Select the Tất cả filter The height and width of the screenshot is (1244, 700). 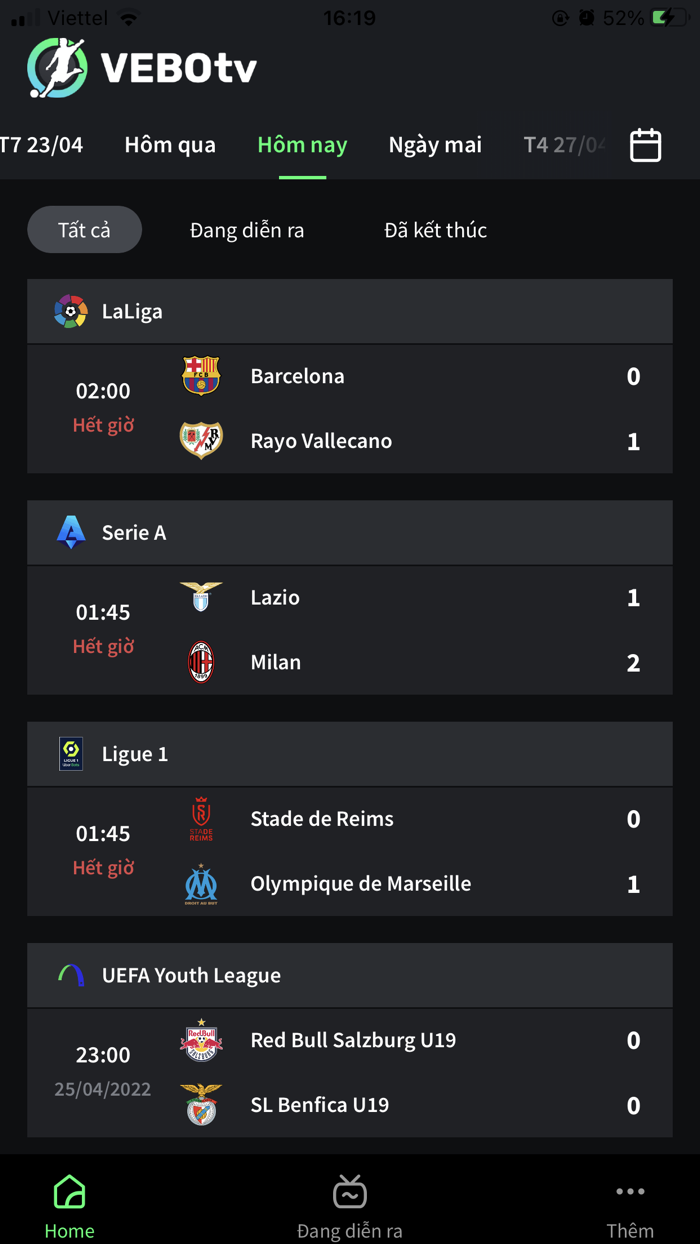(x=84, y=230)
